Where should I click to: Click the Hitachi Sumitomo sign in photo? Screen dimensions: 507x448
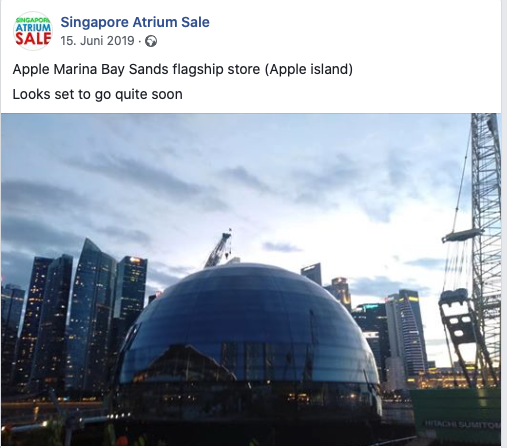(x=463, y=425)
